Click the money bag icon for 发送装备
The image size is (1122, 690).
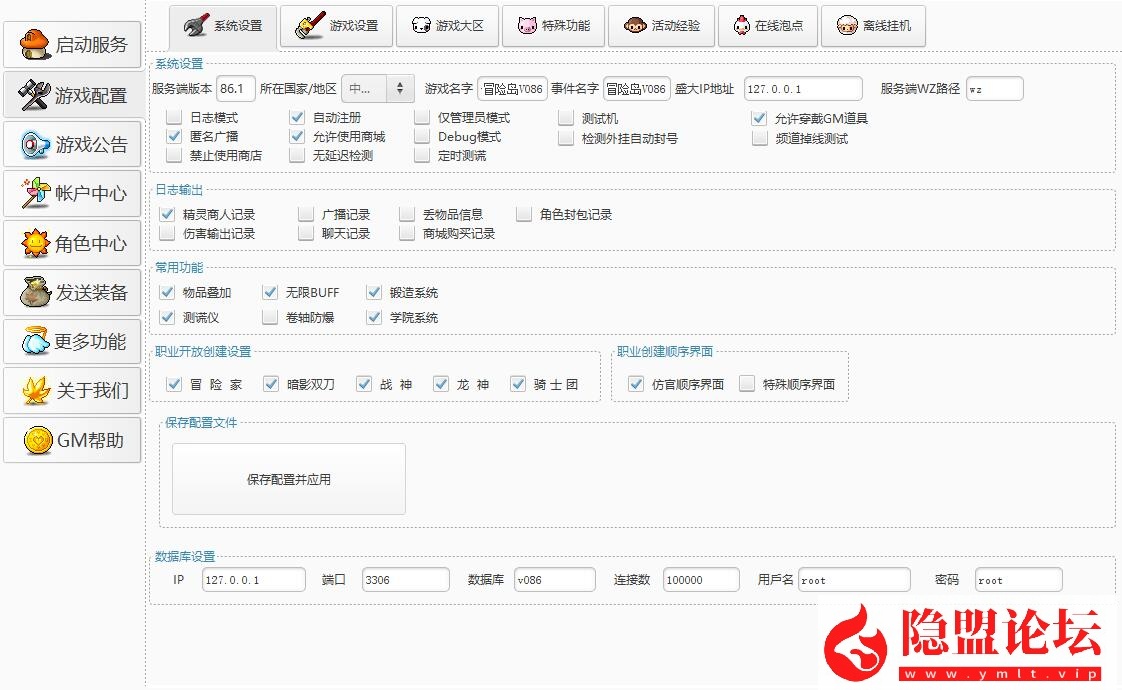(35, 292)
